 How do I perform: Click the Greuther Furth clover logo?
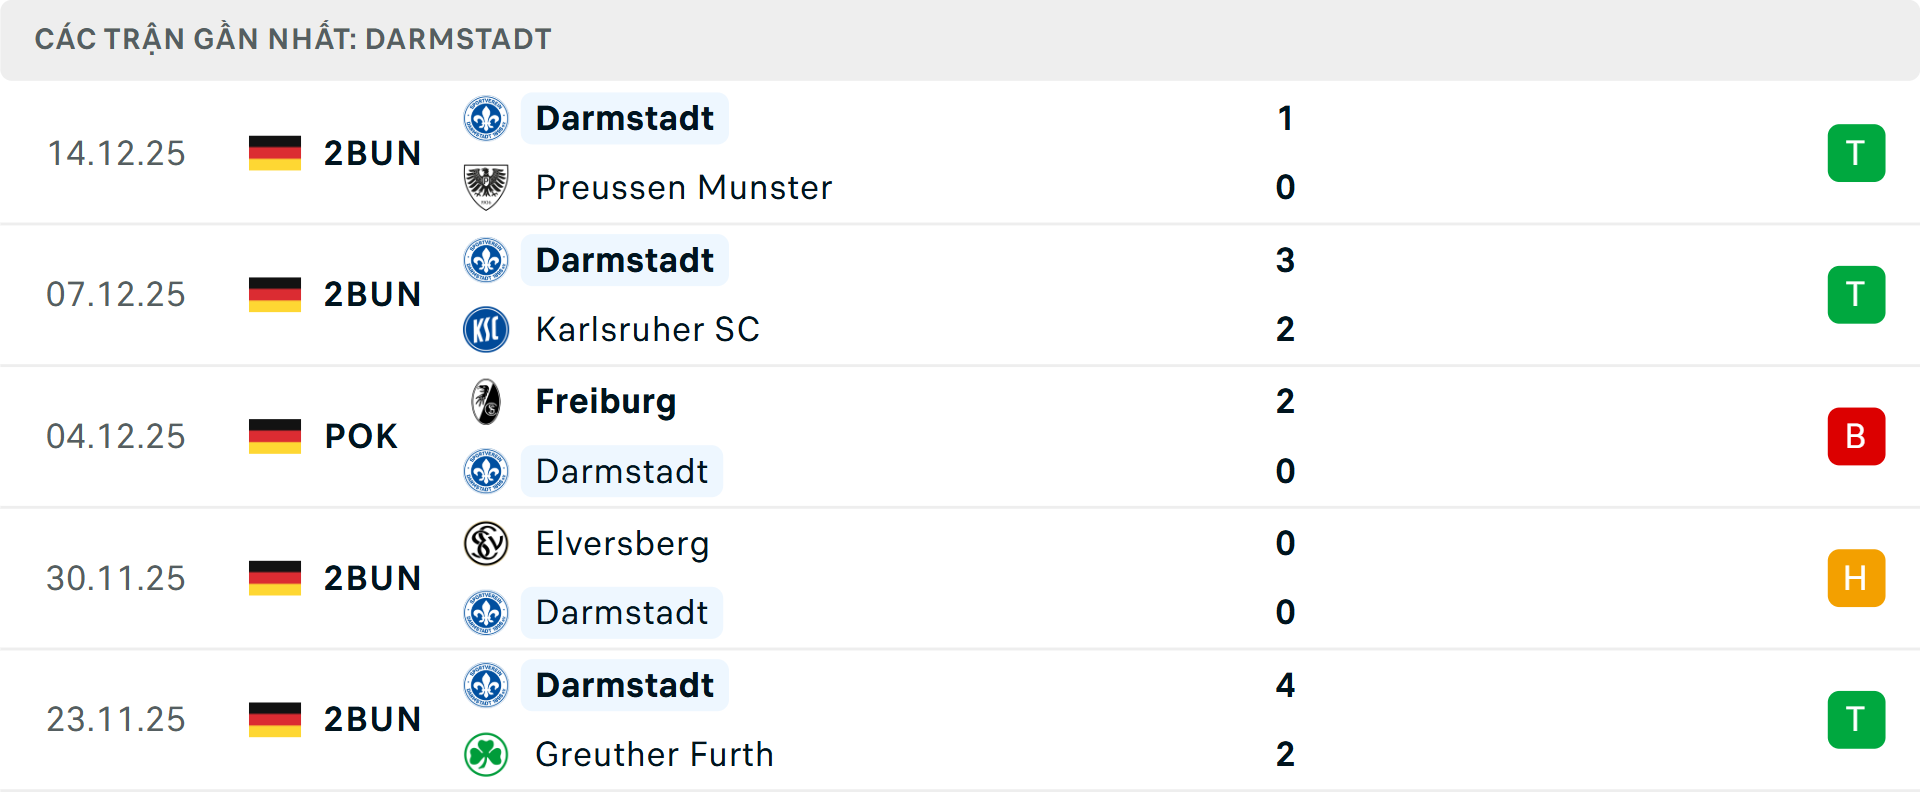tap(486, 755)
